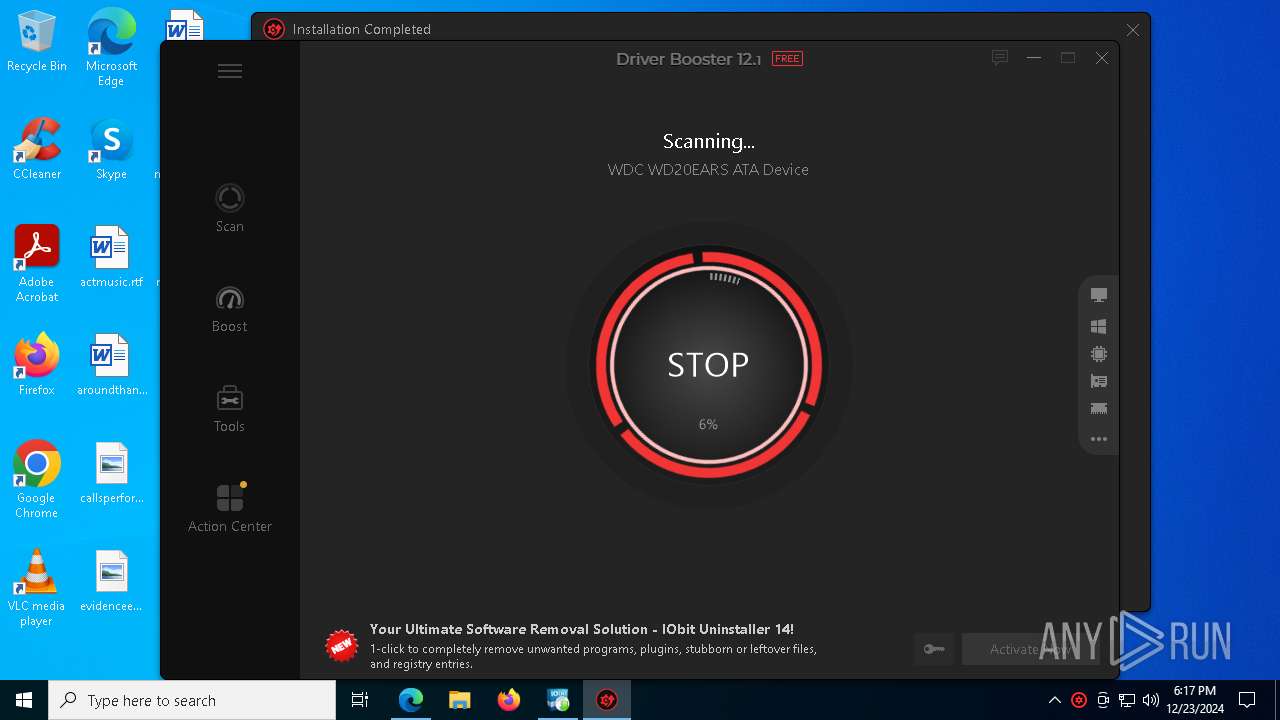The width and height of the screenshot is (1280, 720).
Task: Select the expansion card category icon
Action: click(x=1099, y=381)
